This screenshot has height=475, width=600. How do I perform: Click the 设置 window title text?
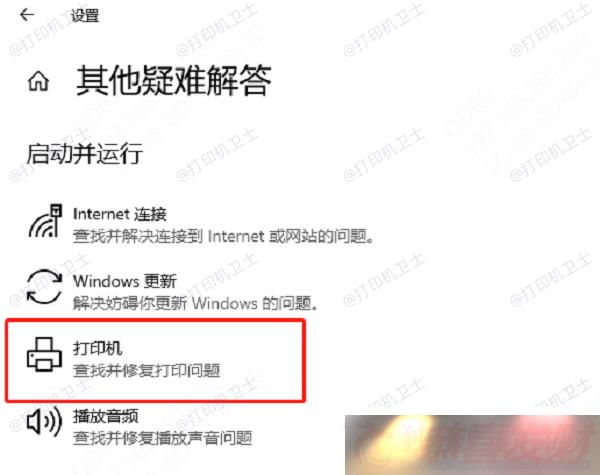click(x=85, y=16)
